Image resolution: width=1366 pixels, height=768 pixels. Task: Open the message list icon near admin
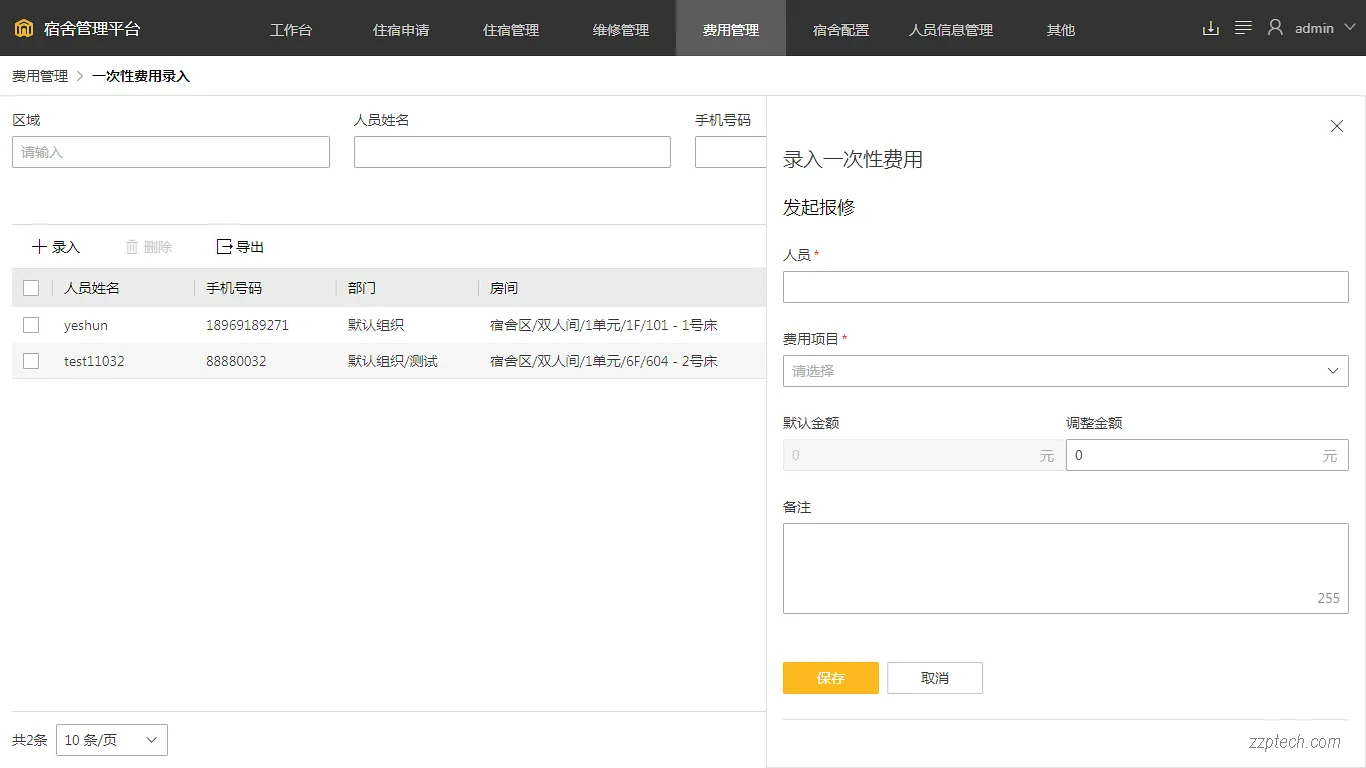click(1242, 28)
